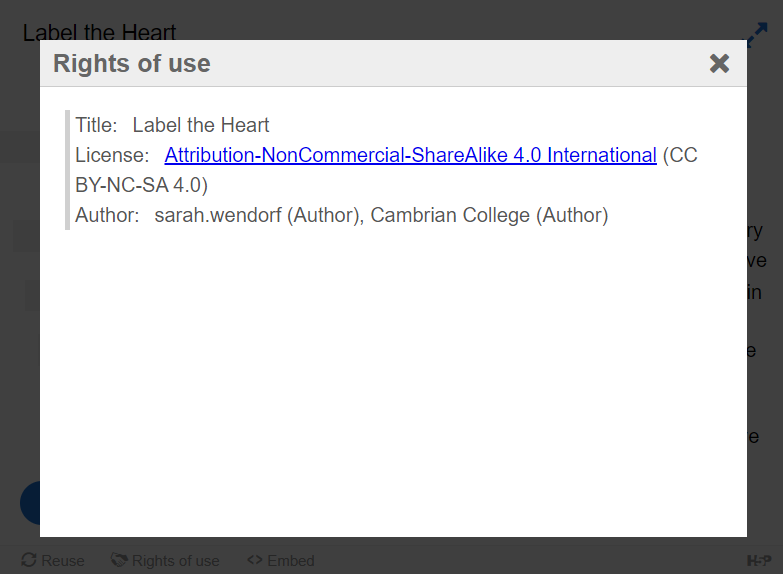Screen dimensions: 783x574
Task: Click the Label the Heart page title
Action: (99, 33)
